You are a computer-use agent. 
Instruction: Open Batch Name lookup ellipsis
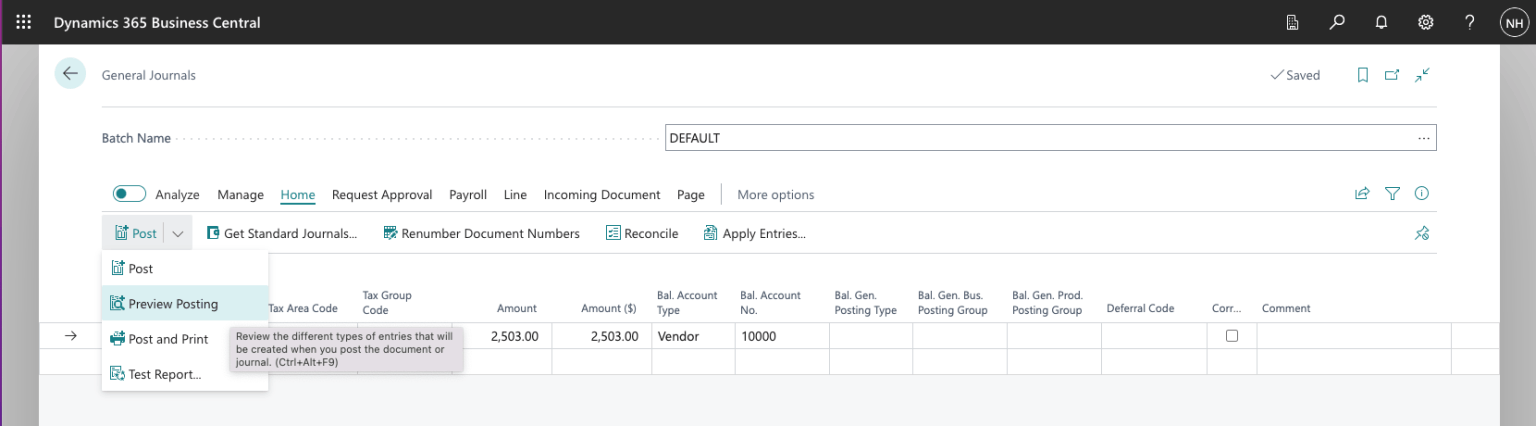[x=1423, y=138]
